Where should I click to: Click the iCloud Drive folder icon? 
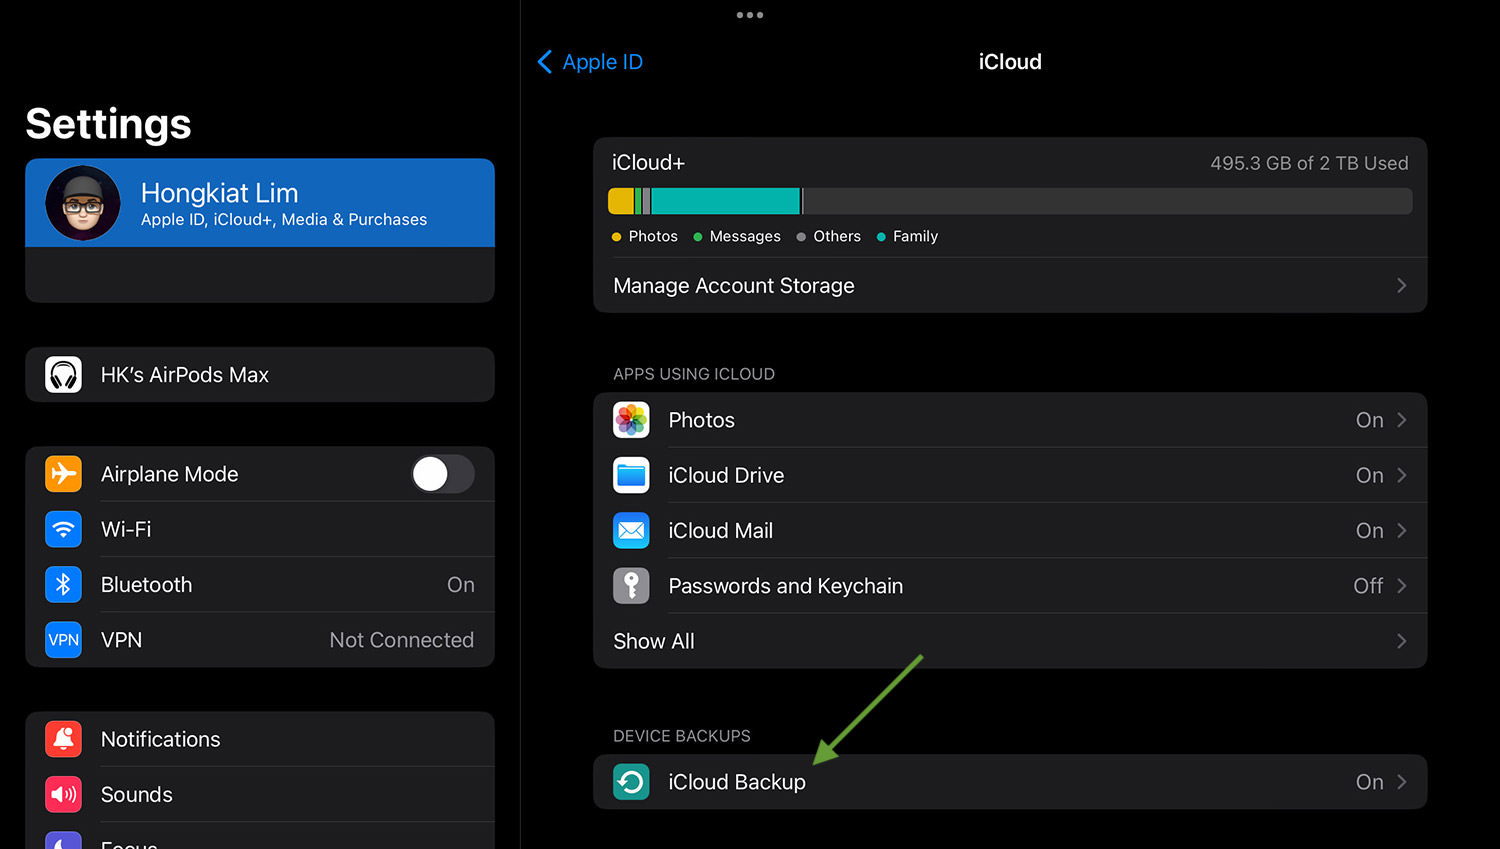(x=631, y=475)
